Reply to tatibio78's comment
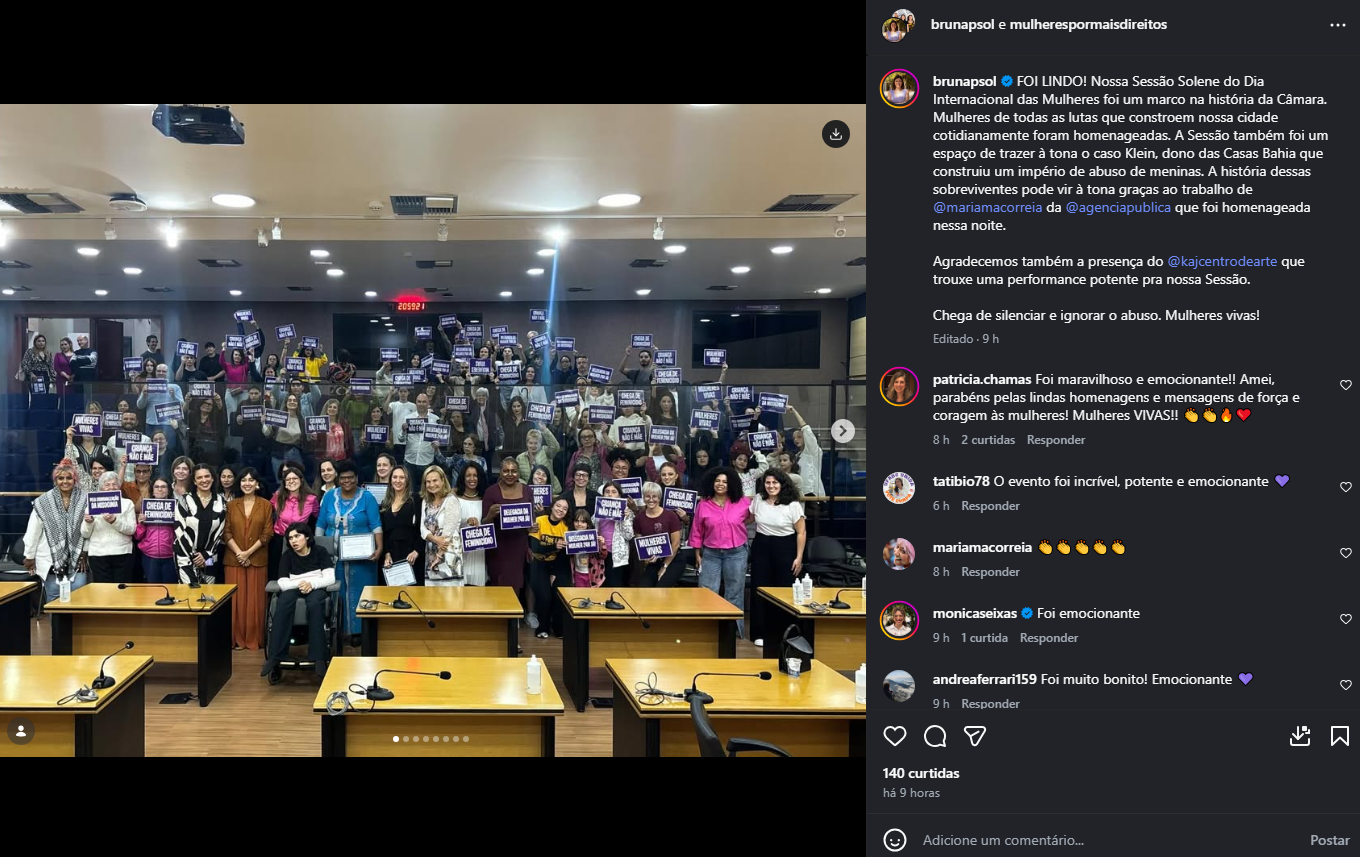Image resolution: width=1360 pixels, height=857 pixels. (x=990, y=506)
